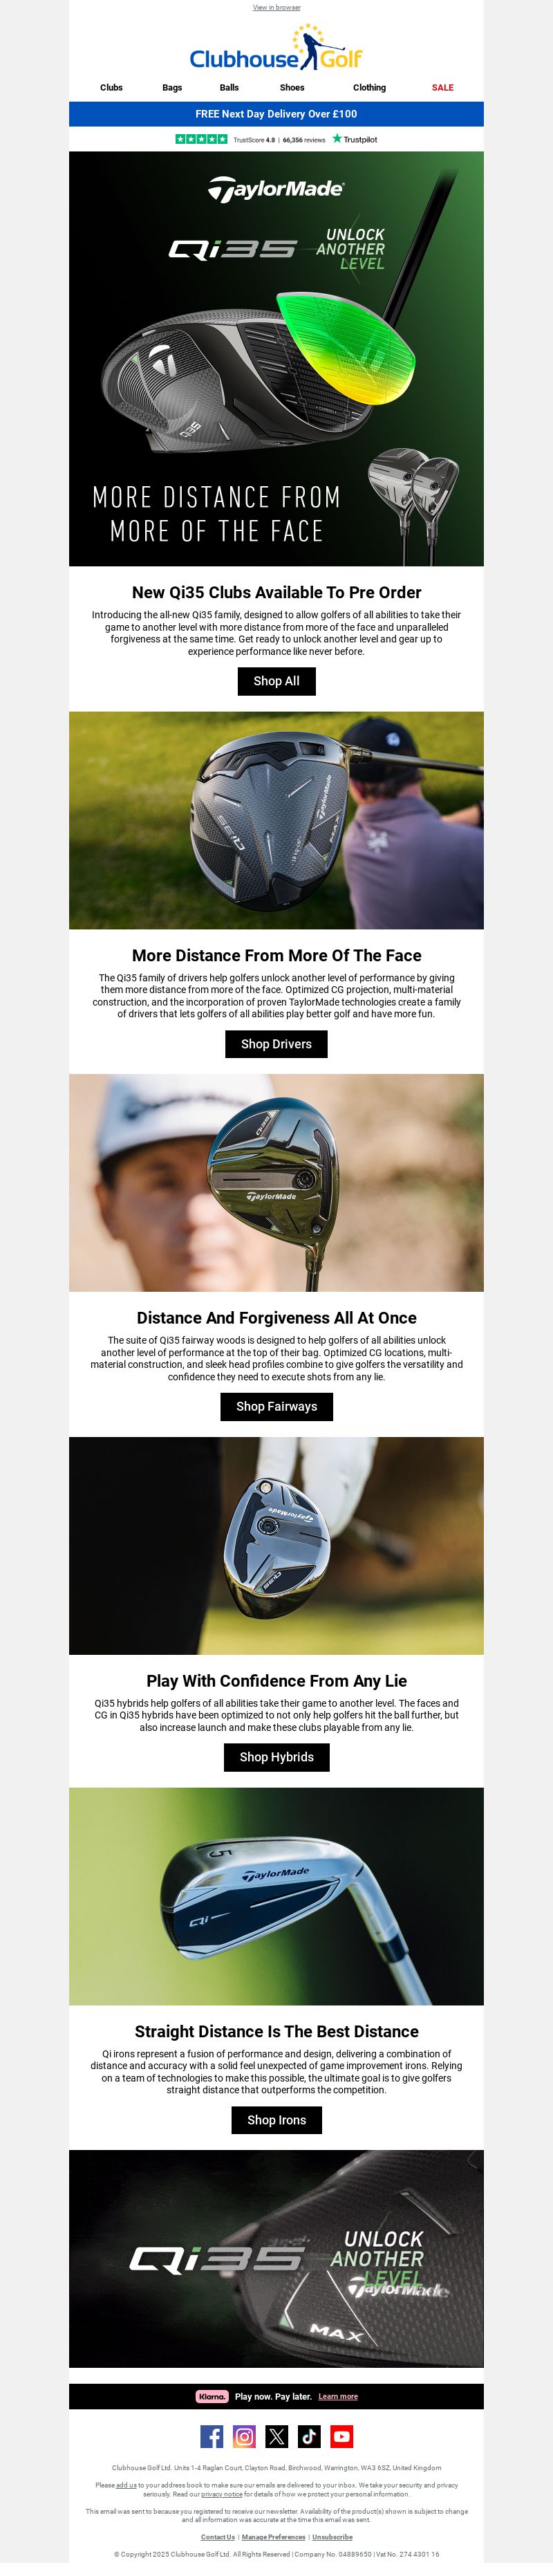553x2576 pixels.
Task: Open the Instagram social icon
Action: point(244,2436)
